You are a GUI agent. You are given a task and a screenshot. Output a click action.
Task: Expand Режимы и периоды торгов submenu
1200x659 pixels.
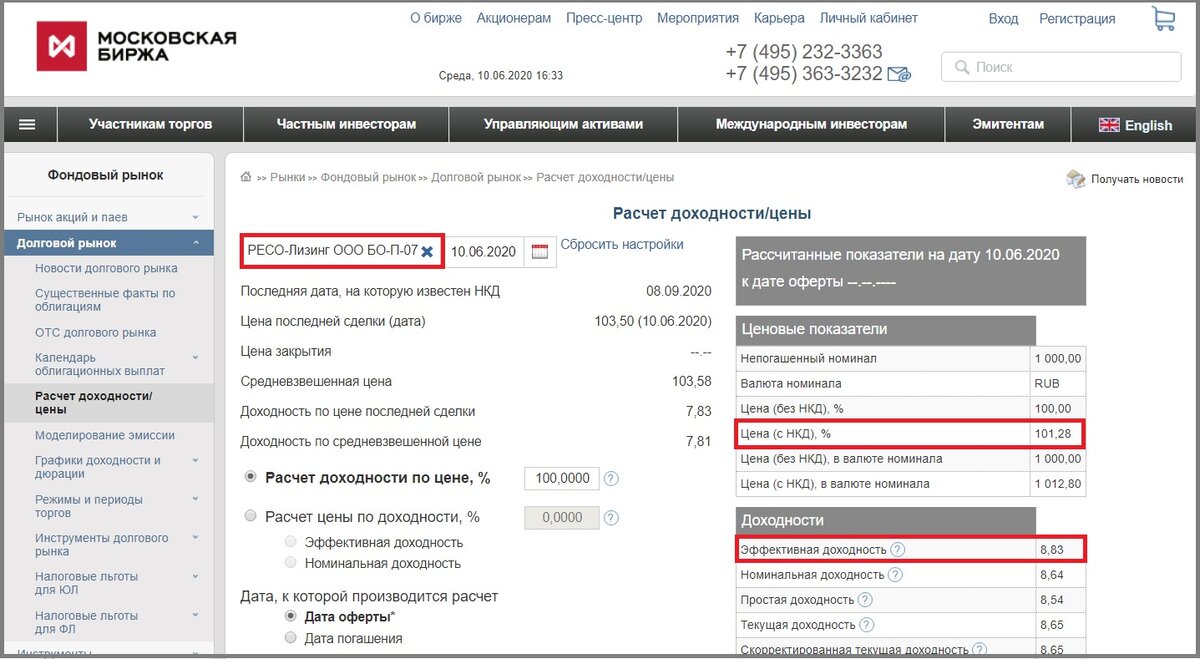pos(196,500)
